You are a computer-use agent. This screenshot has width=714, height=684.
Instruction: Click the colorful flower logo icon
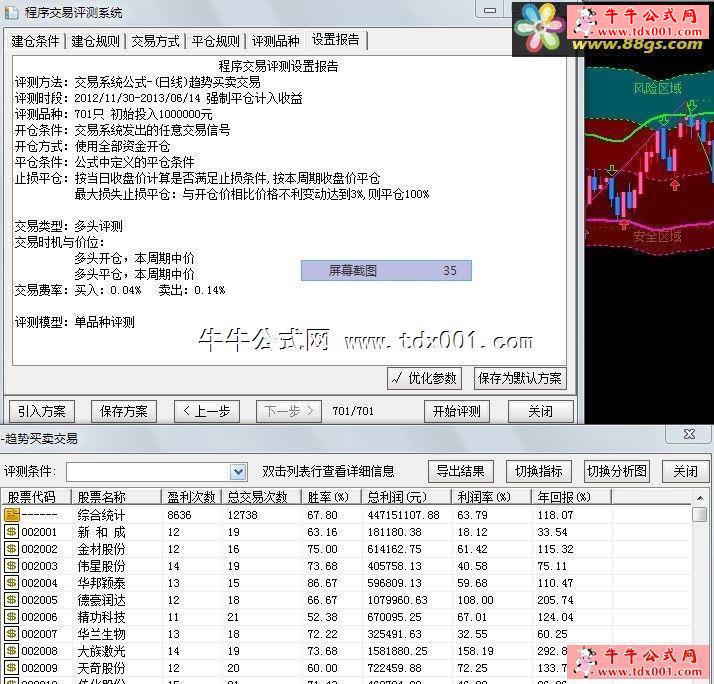540,28
